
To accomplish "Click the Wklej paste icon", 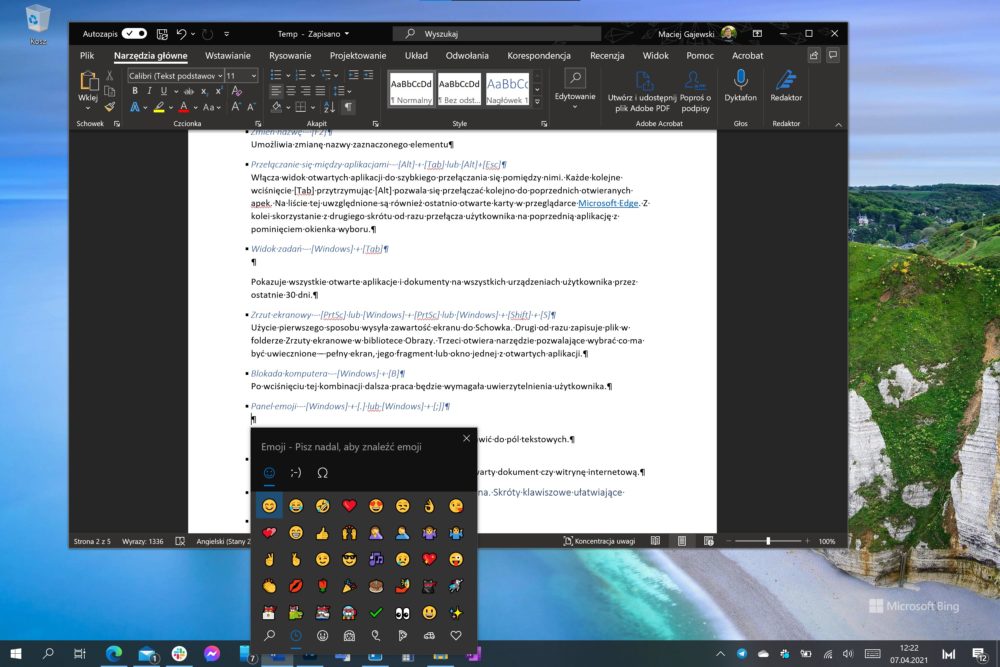I will [88, 82].
